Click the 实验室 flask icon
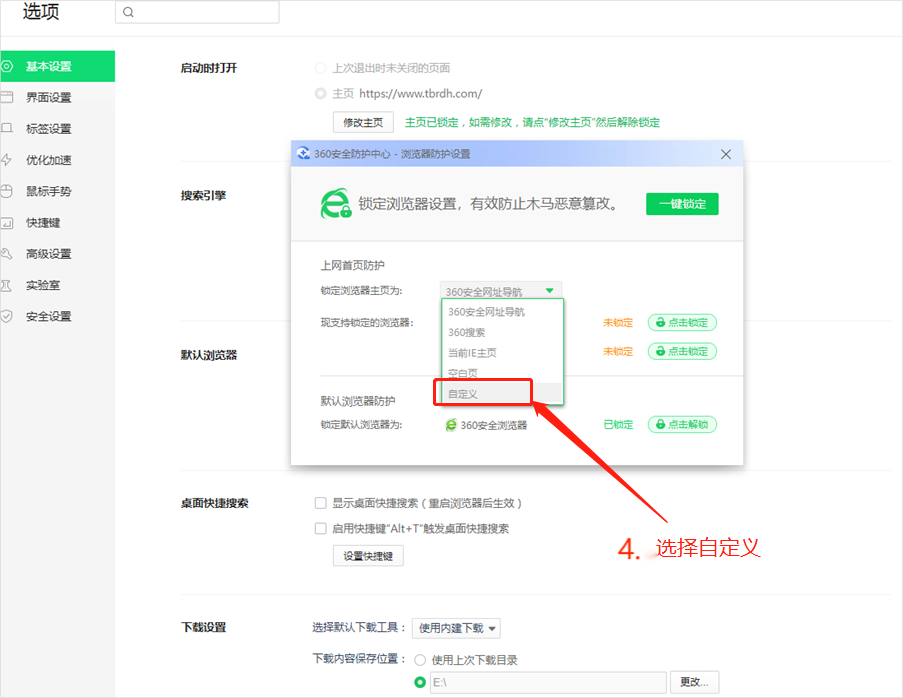 [7, 285]
